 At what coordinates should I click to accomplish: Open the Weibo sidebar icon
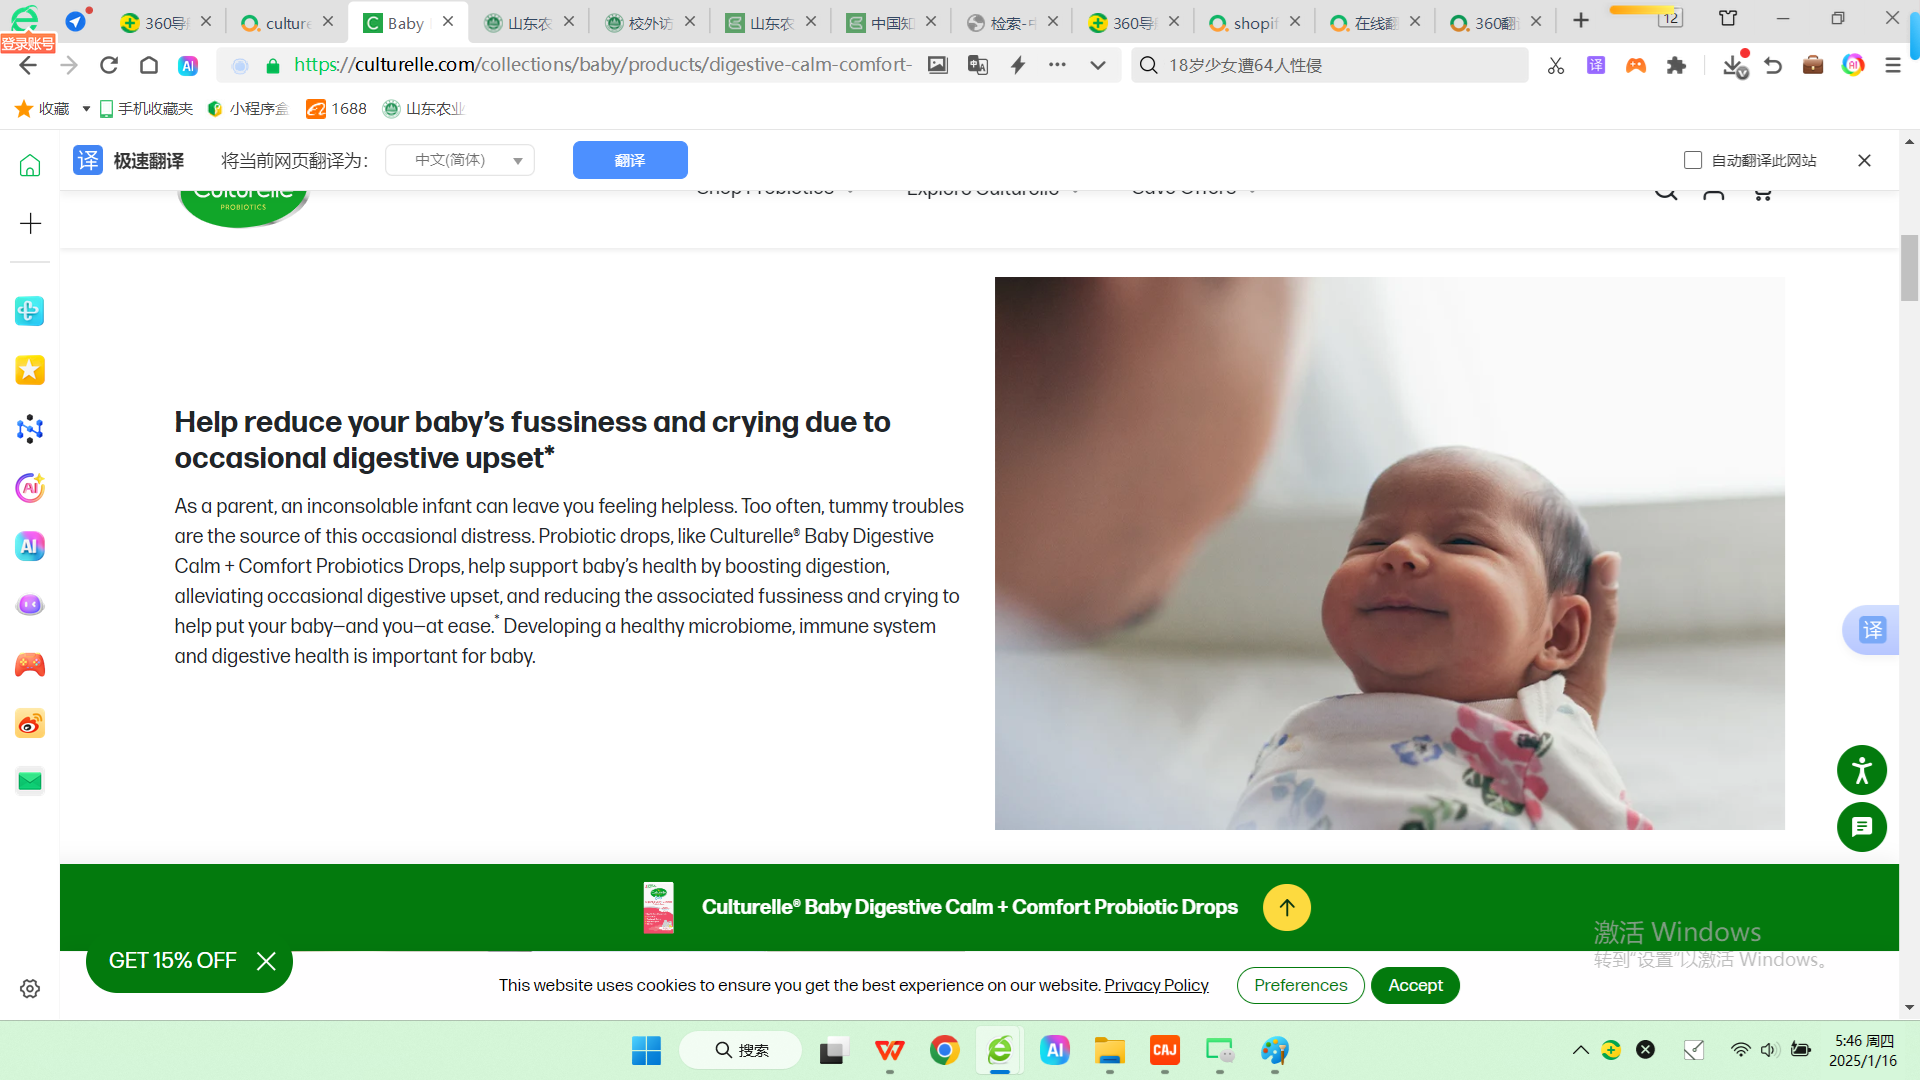[30, 723]
